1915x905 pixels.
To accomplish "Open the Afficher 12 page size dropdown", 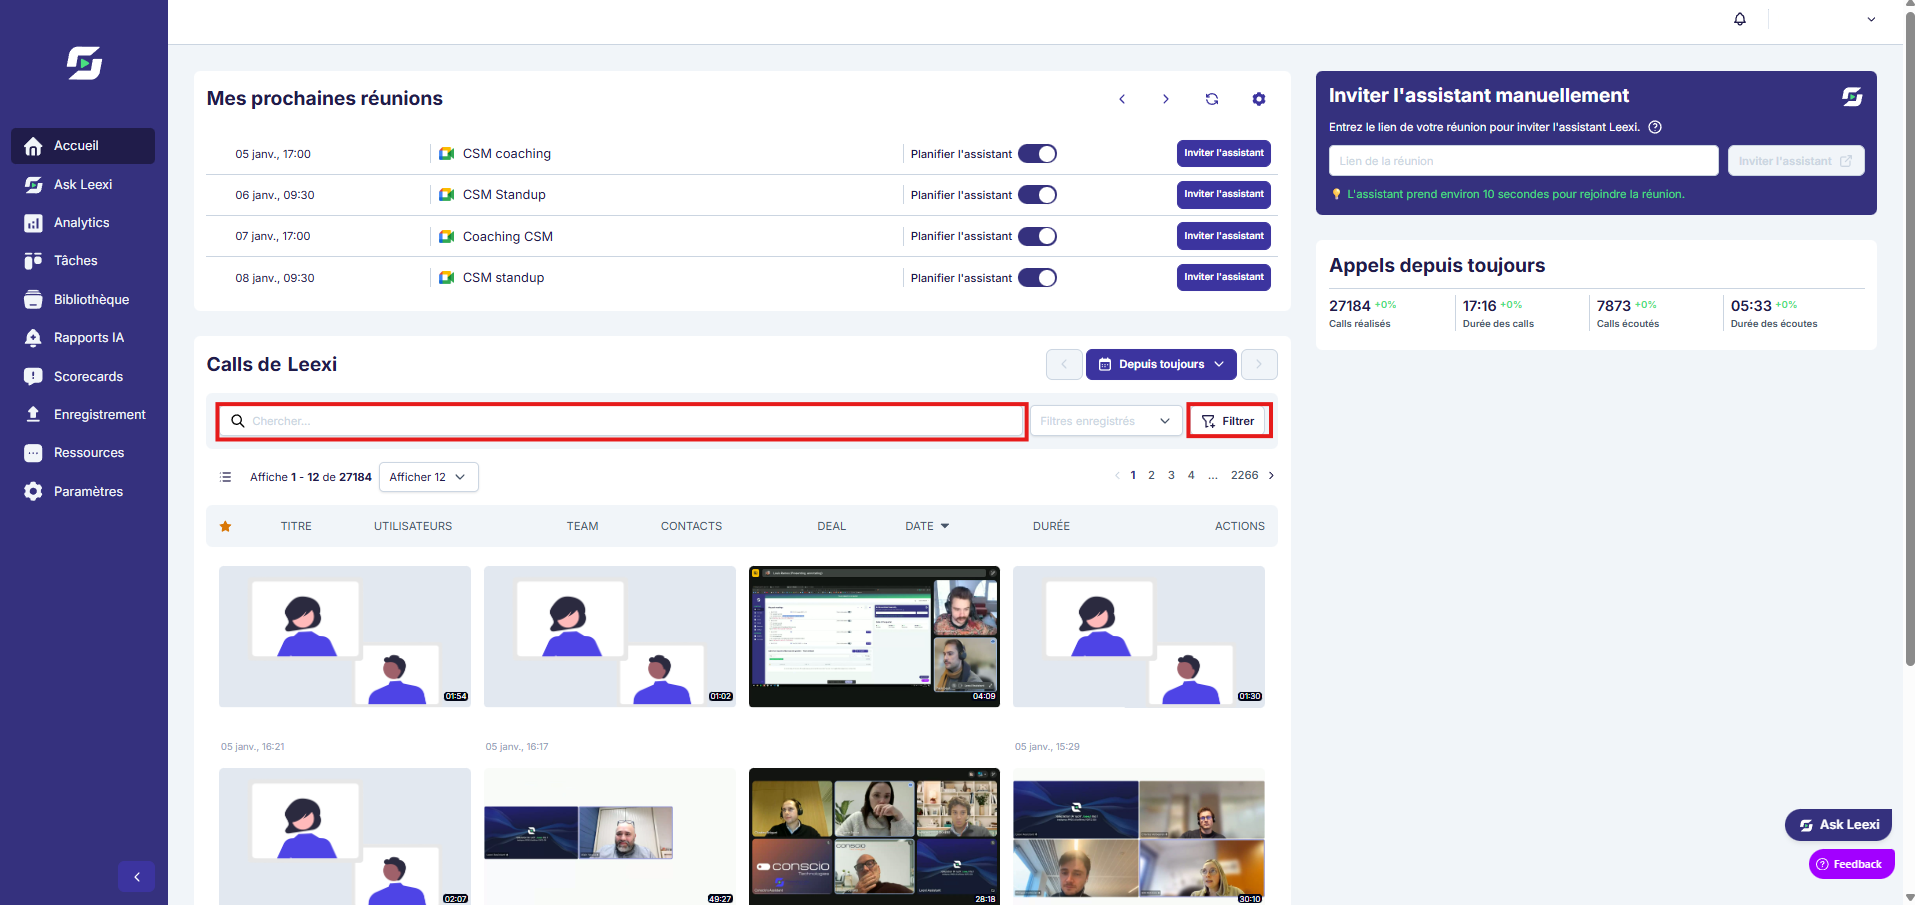I will pos(429,477).
